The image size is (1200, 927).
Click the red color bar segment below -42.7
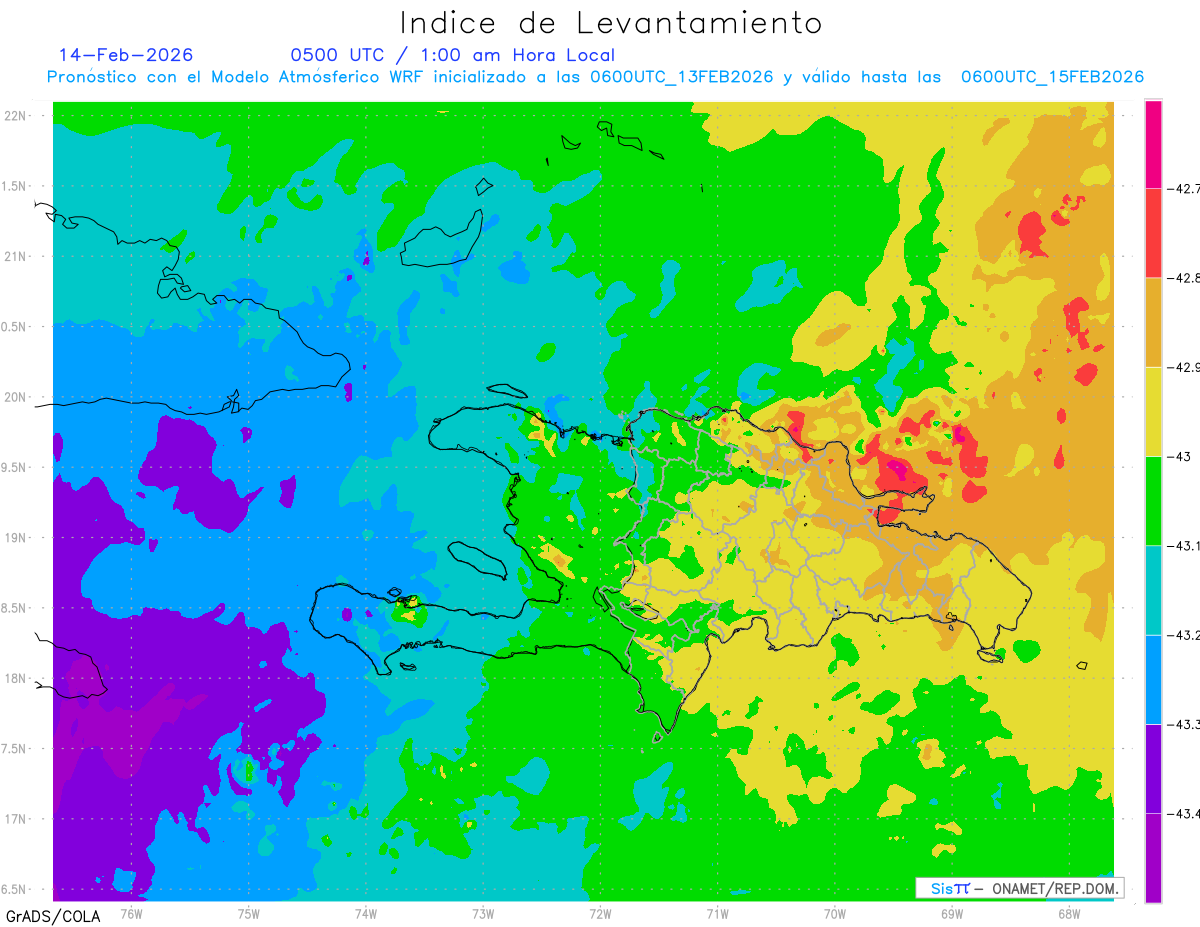tap(1153, 233)
